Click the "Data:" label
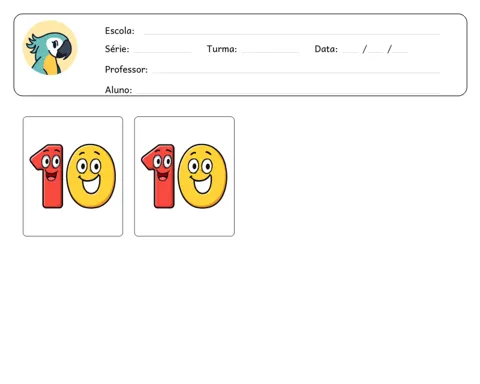Image resolution: width=480 pixels, height=384 pixels. point(326,49)
